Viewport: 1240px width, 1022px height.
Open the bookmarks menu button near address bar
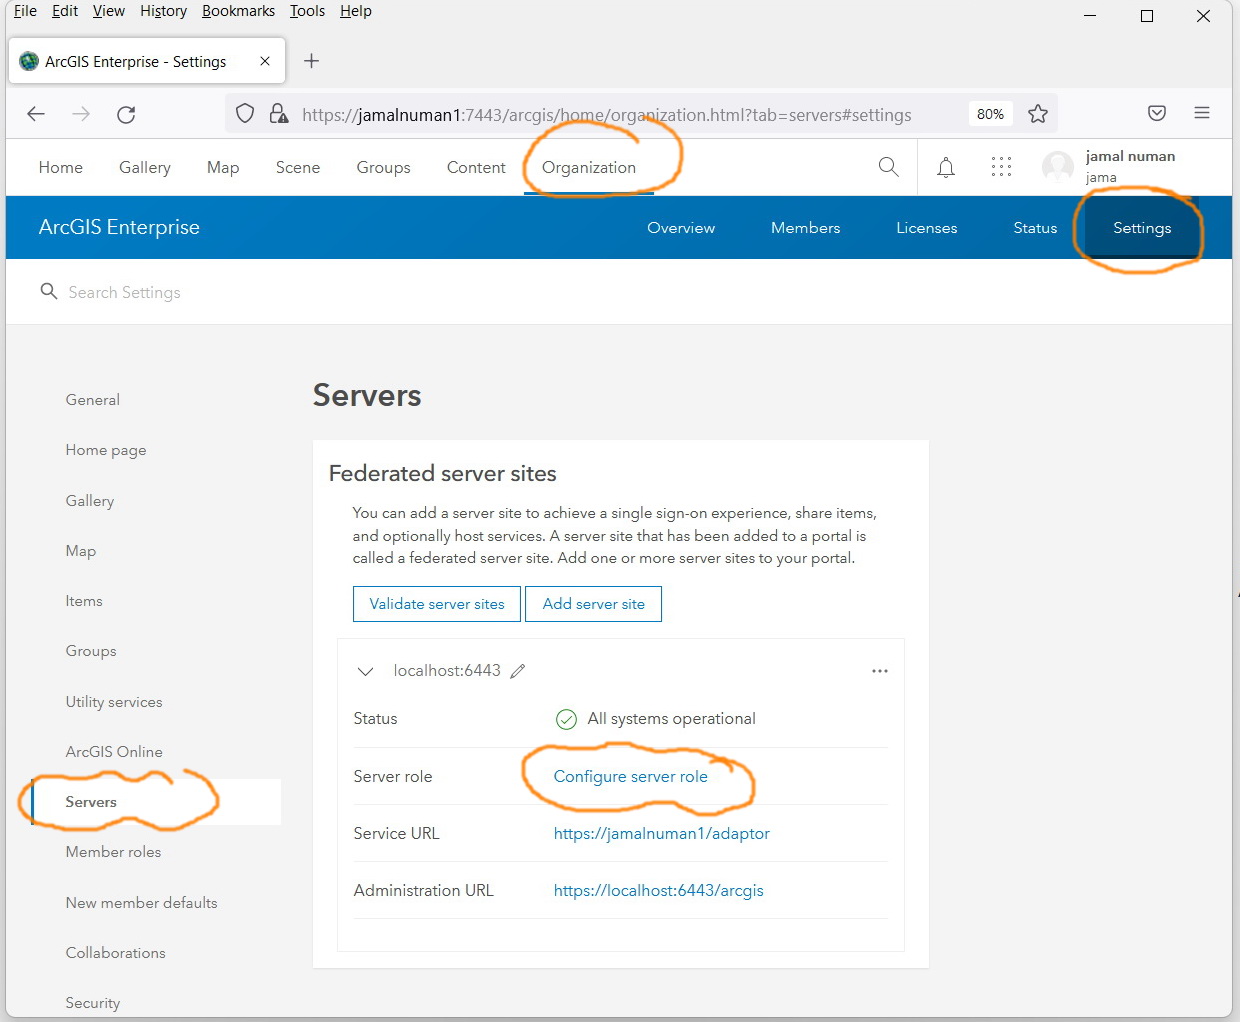coord(1157,113)
